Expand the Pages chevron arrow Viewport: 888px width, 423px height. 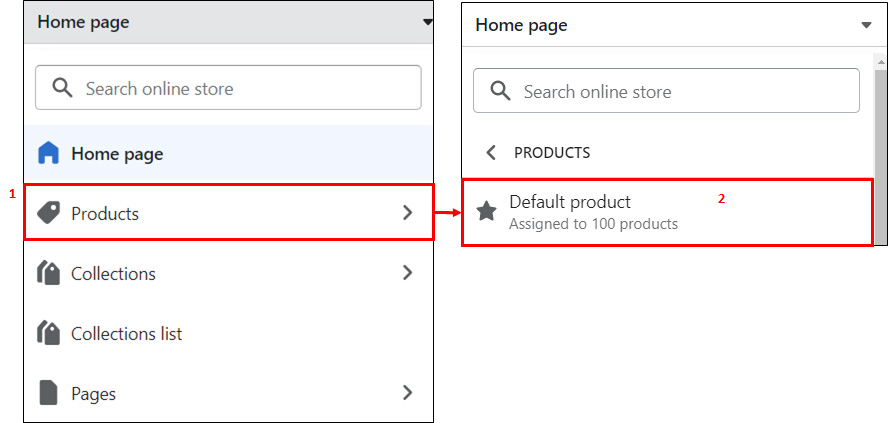pos(407,392)
